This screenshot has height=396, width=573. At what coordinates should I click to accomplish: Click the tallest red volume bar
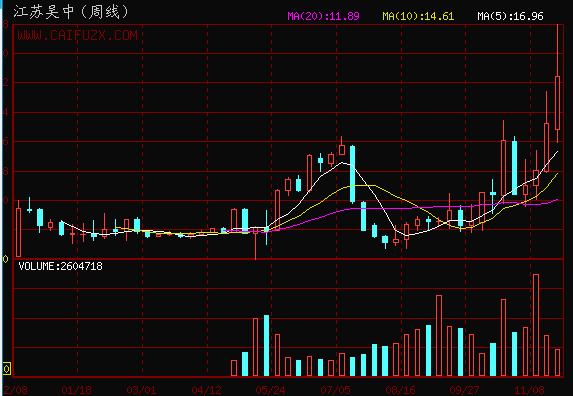click(x=536, y=325)
